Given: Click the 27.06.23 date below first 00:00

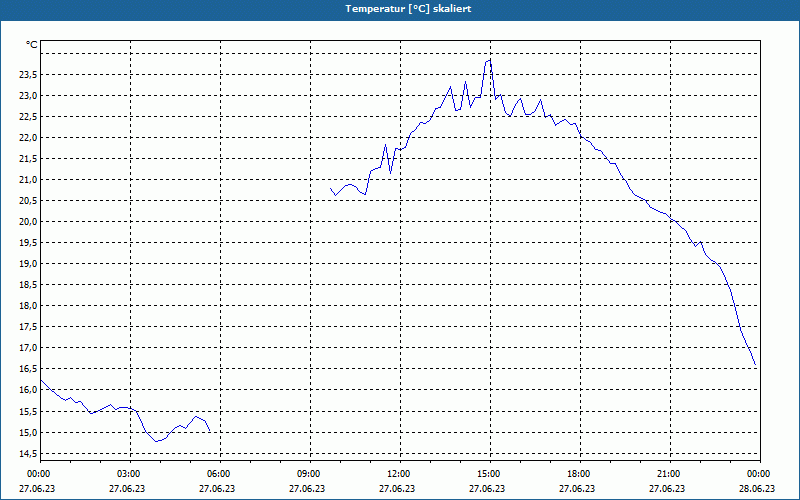Looking at the screenshot, I should point(37,489).
